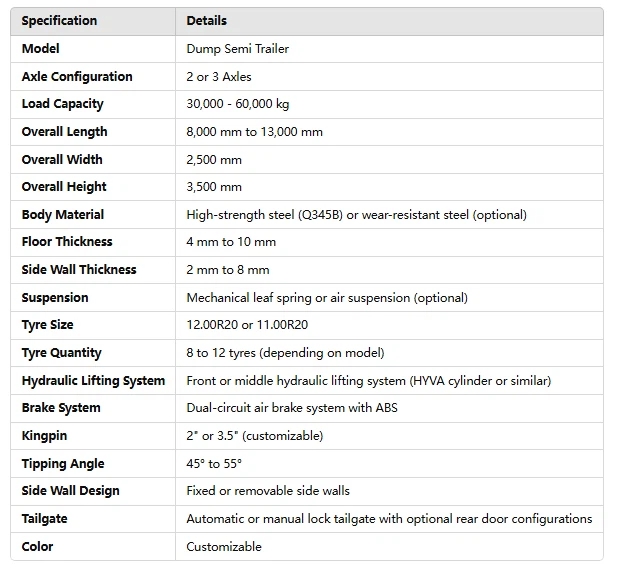617x574 pixels.
Task: Select the "45° to 55°" tipping angle
Action: coord(214,464)
